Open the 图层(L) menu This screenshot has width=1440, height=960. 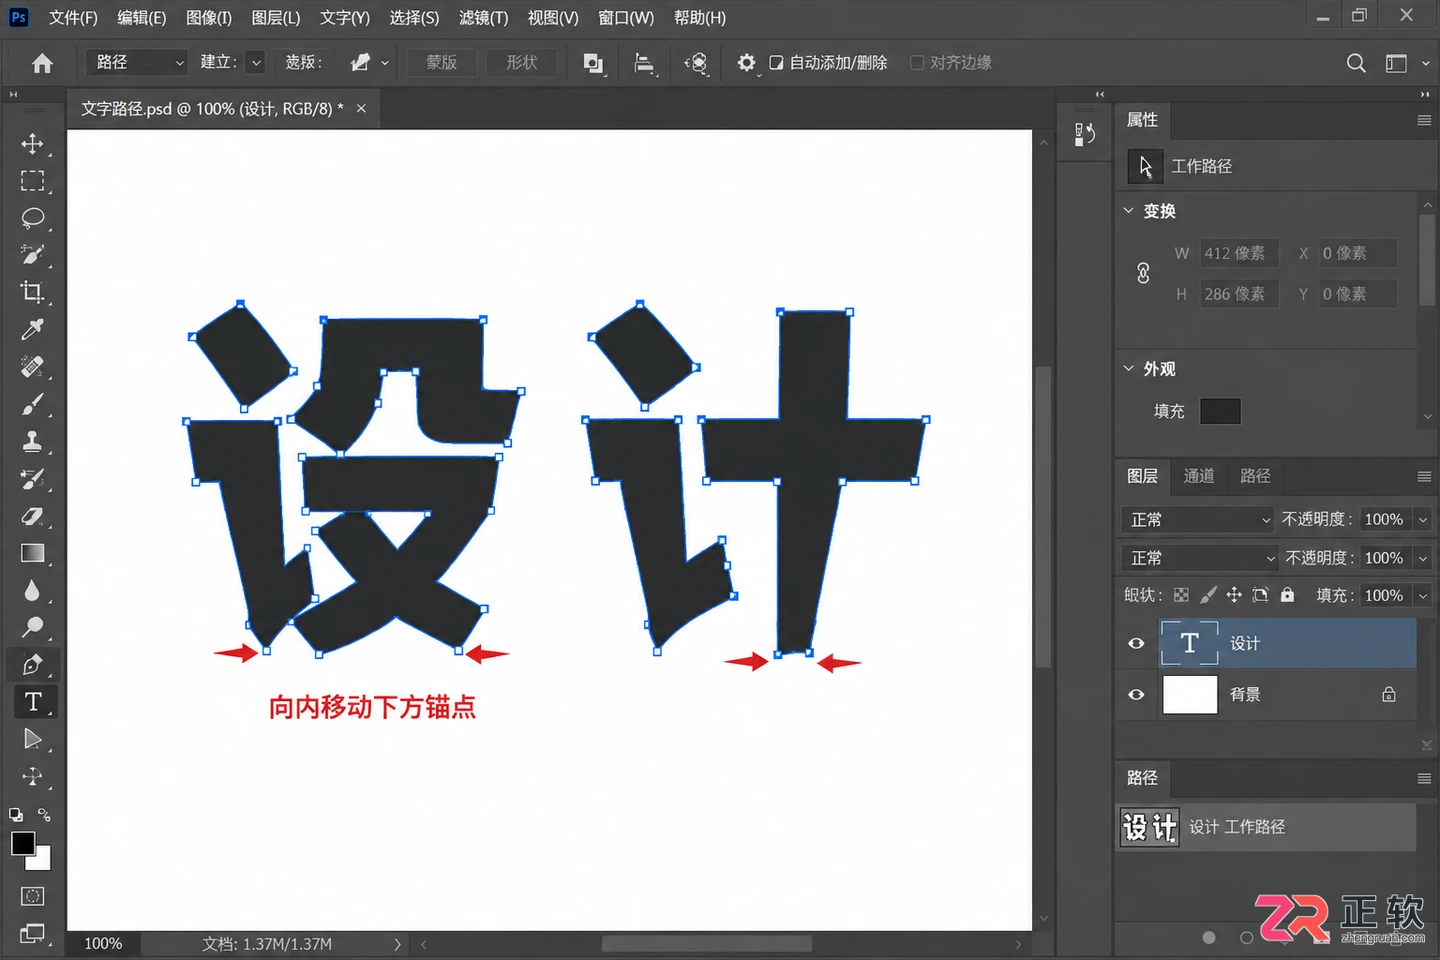(275, 18)
